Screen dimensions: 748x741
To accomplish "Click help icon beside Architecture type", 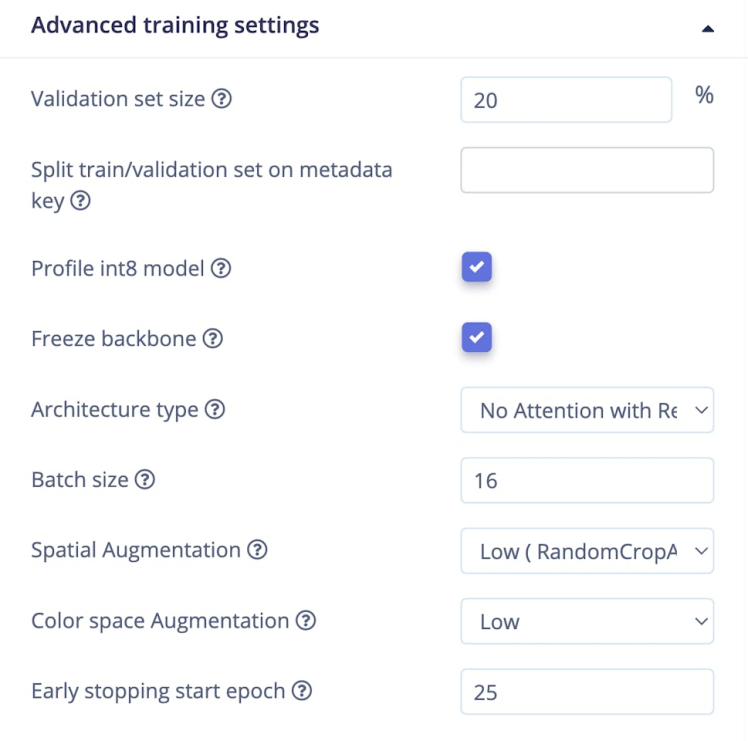I will (215, 410).
